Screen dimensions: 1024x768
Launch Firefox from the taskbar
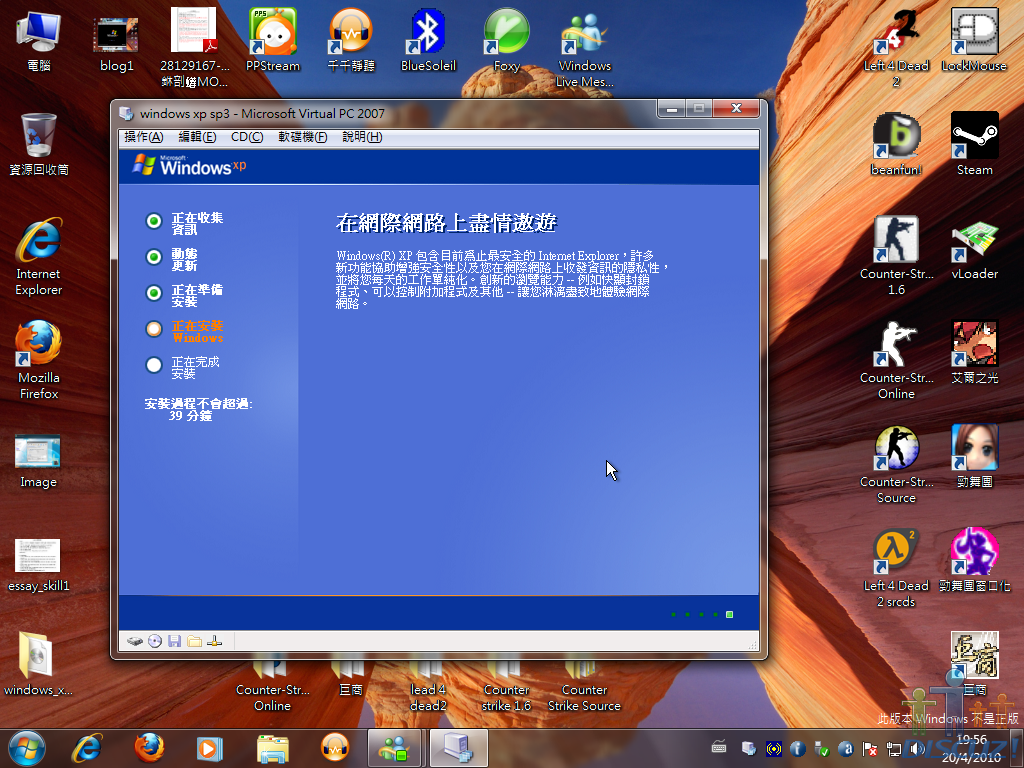(x=150, y=748)
